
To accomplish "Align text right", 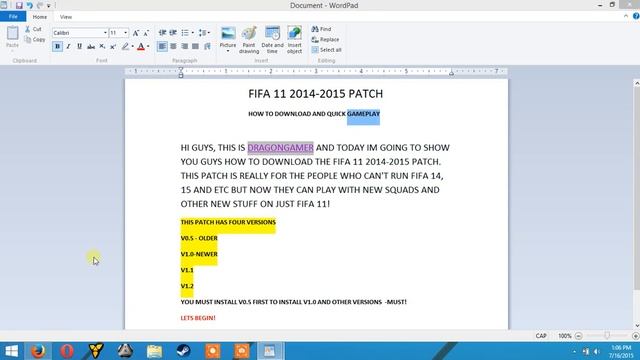I will 184,47.
